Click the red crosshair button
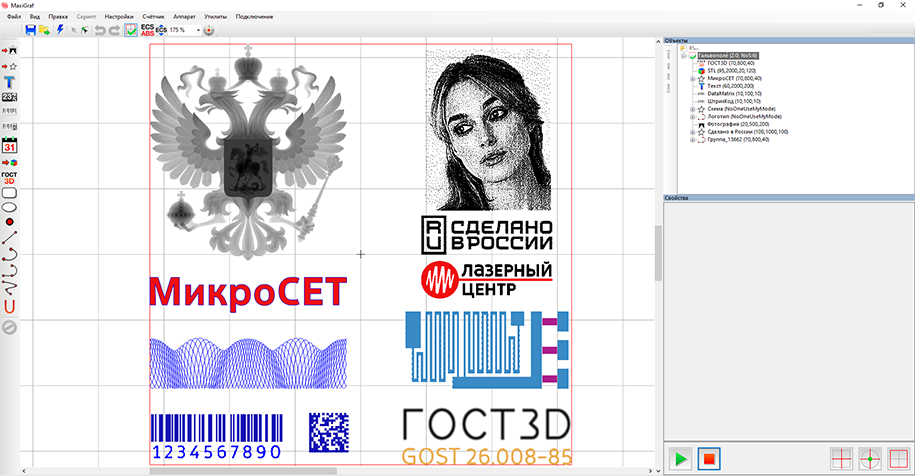 841,459
